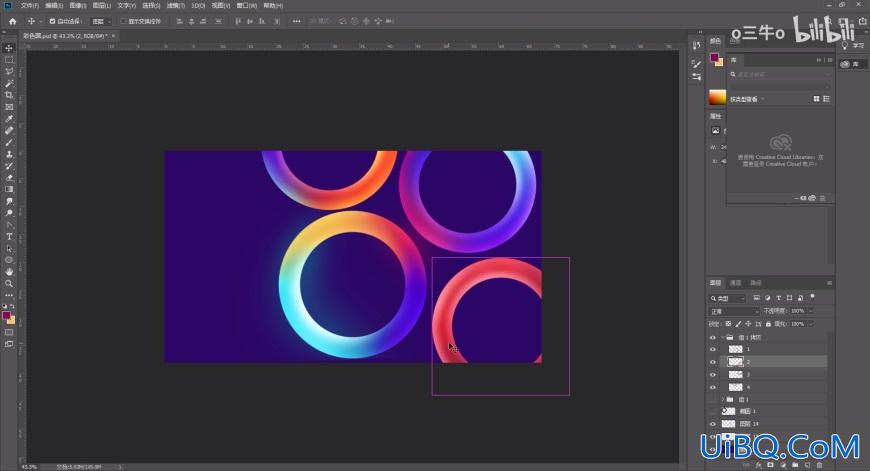870x471 pixels.
Task: Pick the Eyedropper tool
Action: point(9,119)
